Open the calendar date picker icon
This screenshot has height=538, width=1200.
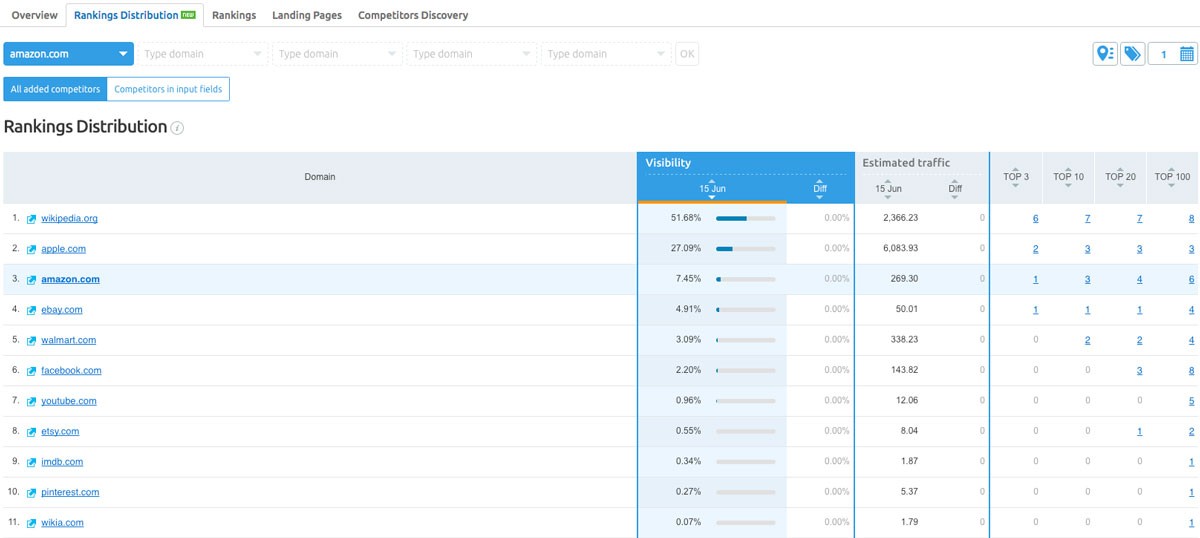click(1186, 54)
